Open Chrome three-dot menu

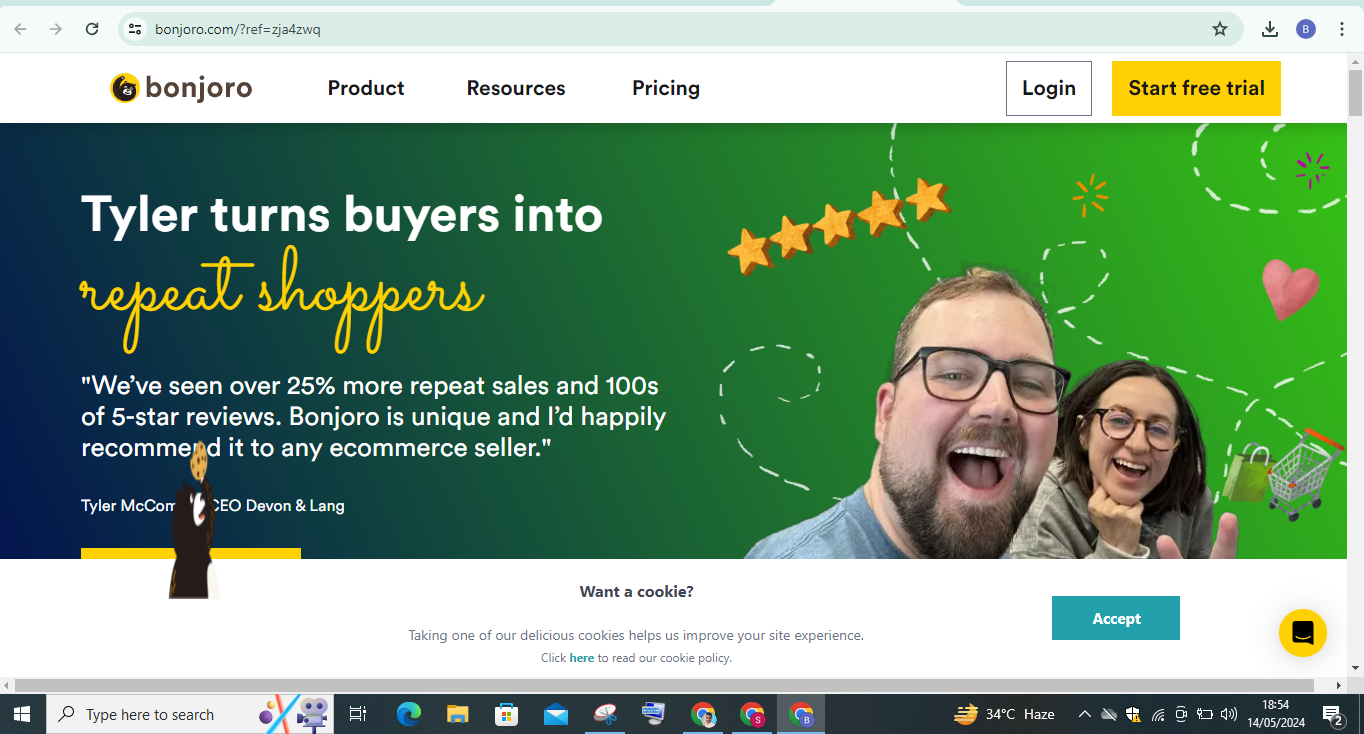(x=1341, y=29)
